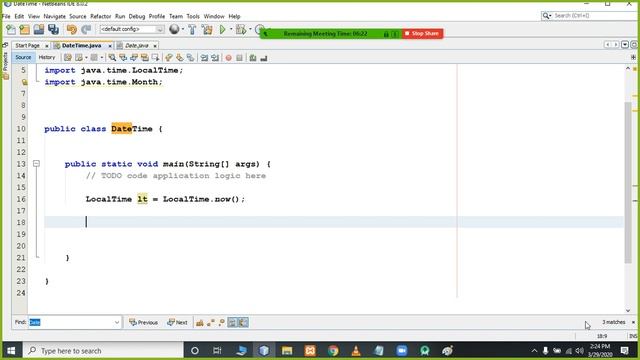Click the Debug Project icon

pyautogui.click(x=241, y=29)
